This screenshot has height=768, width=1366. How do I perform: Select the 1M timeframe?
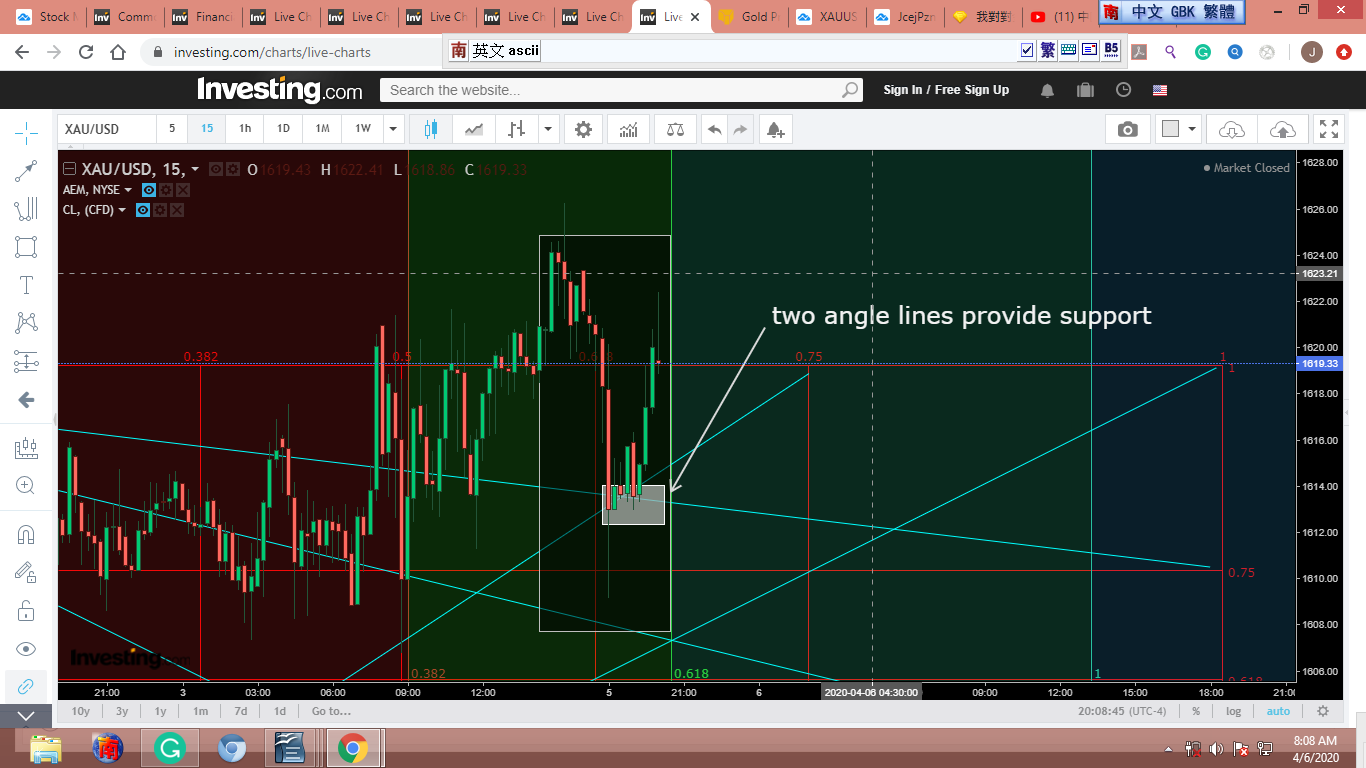(x=322, y=129)
